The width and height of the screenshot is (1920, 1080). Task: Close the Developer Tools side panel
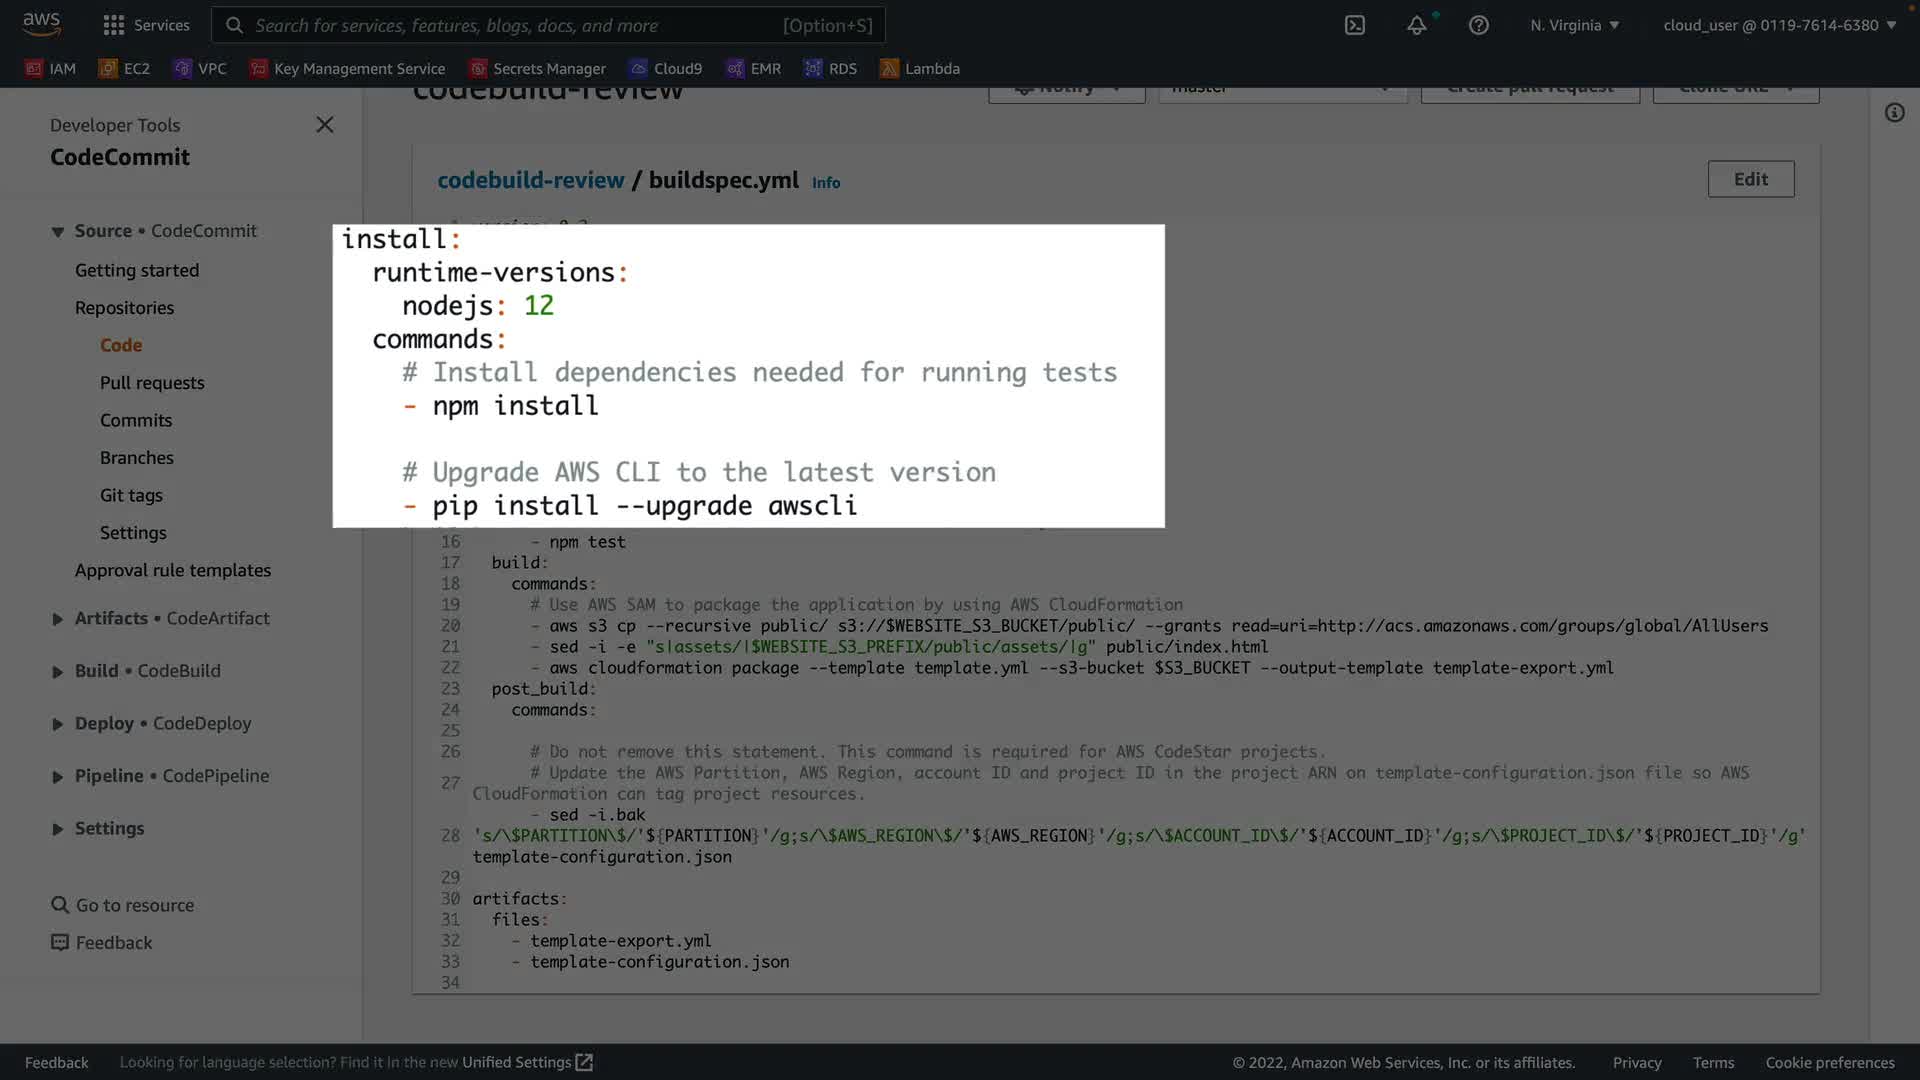pyautogui.click(x=325, y=125)
